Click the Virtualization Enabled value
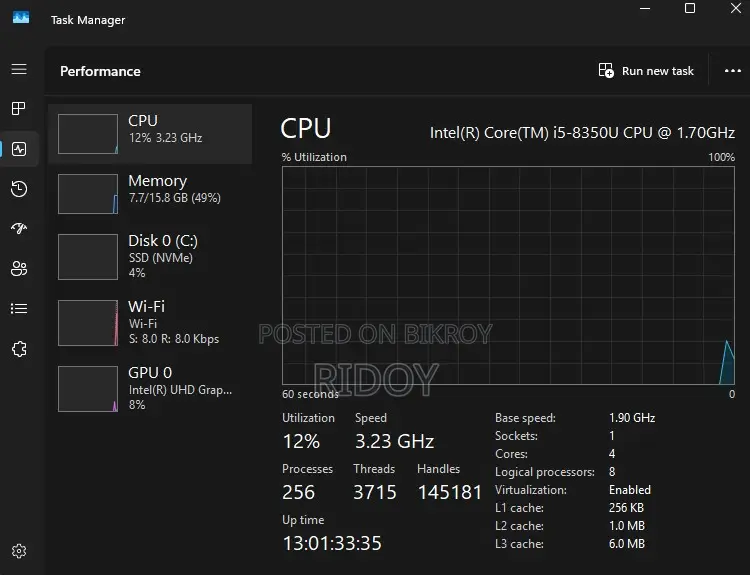This screenshot has height=575, width=750. pos(629,490)
